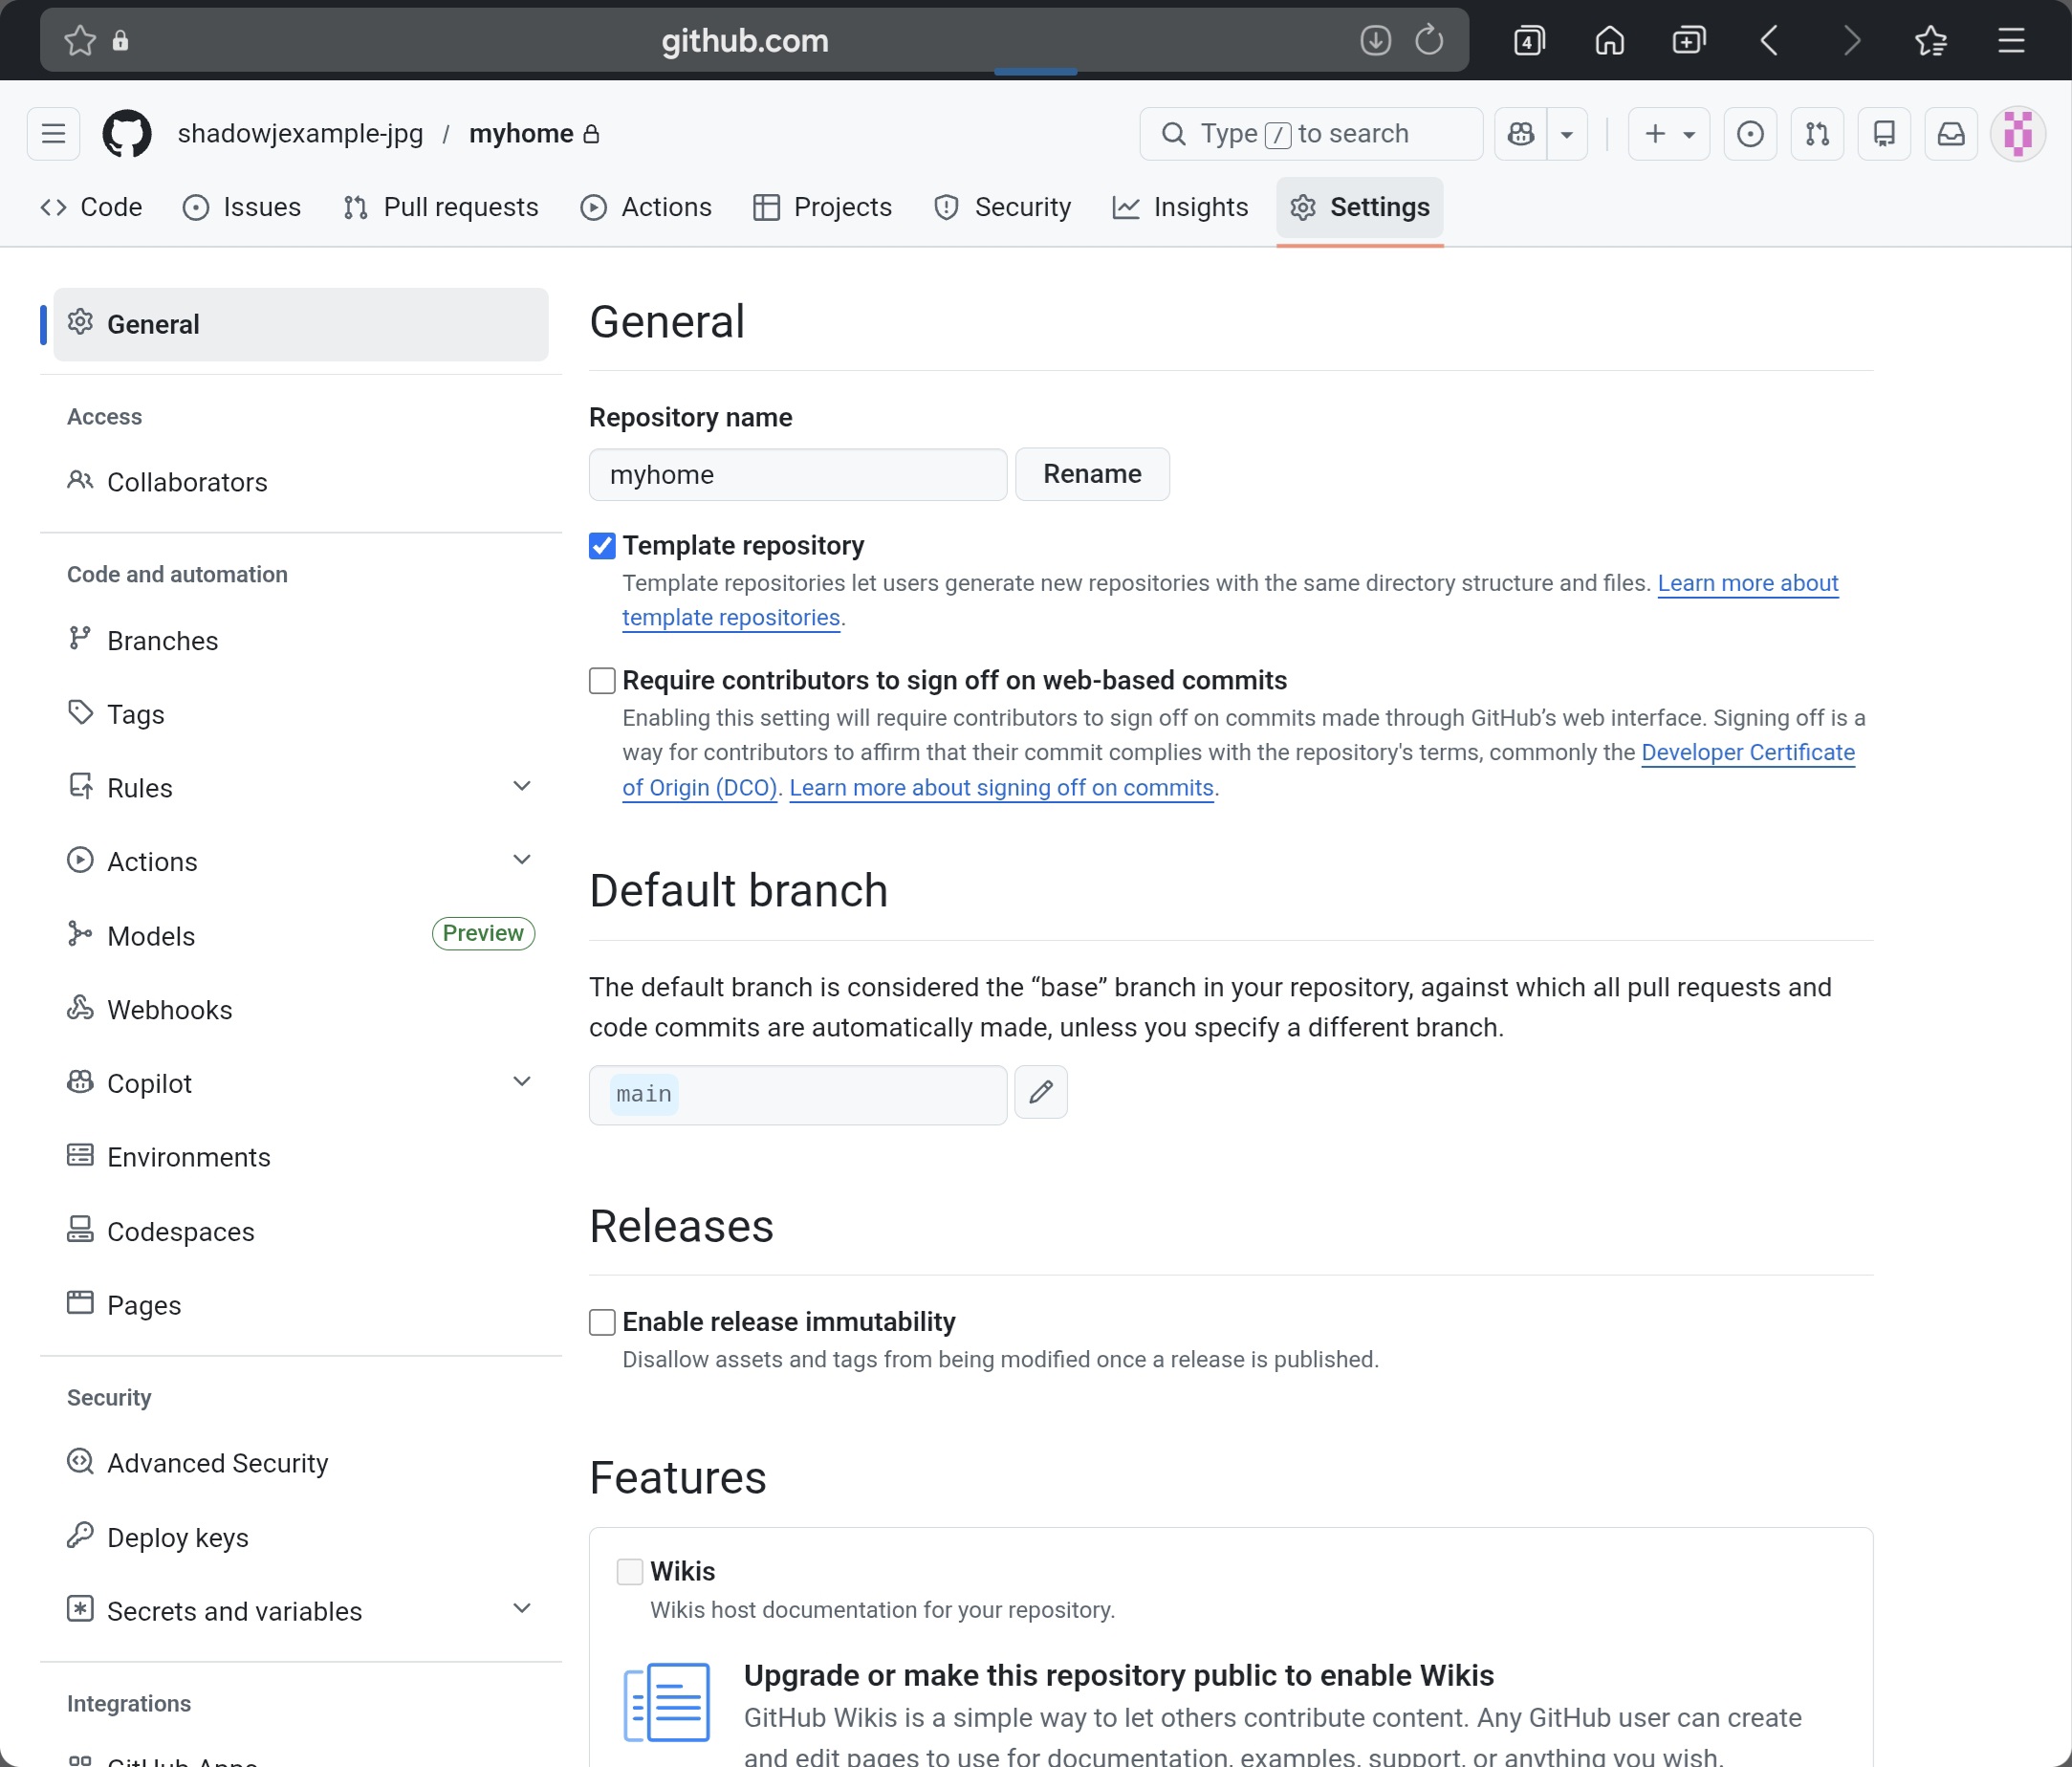Click the GitHub Octocat logo
Viewport: 2072px width, 1767px height.
click(127, 134)
